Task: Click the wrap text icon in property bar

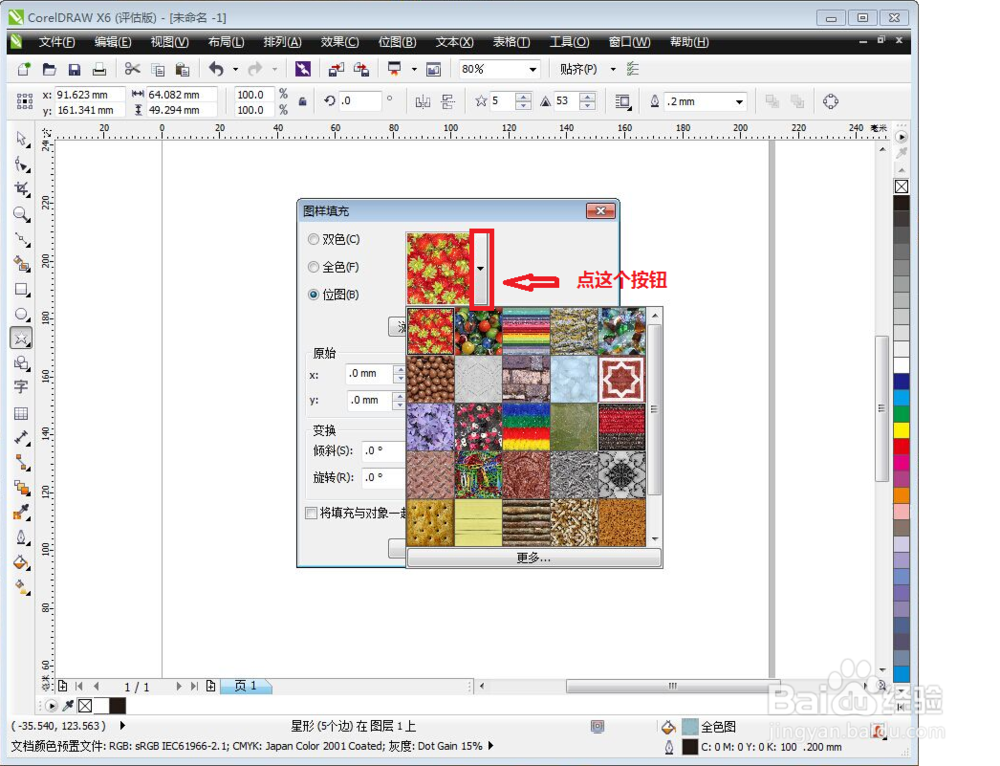Action: tap(623, 101)
